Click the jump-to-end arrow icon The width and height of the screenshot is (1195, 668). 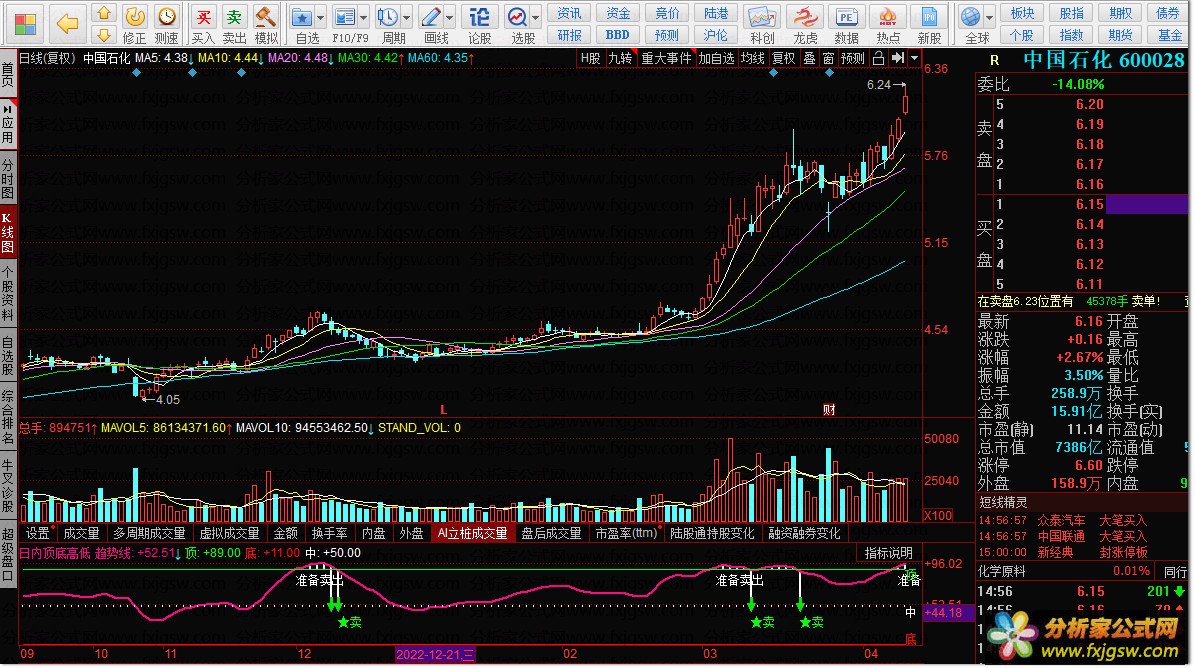[898, 59]
